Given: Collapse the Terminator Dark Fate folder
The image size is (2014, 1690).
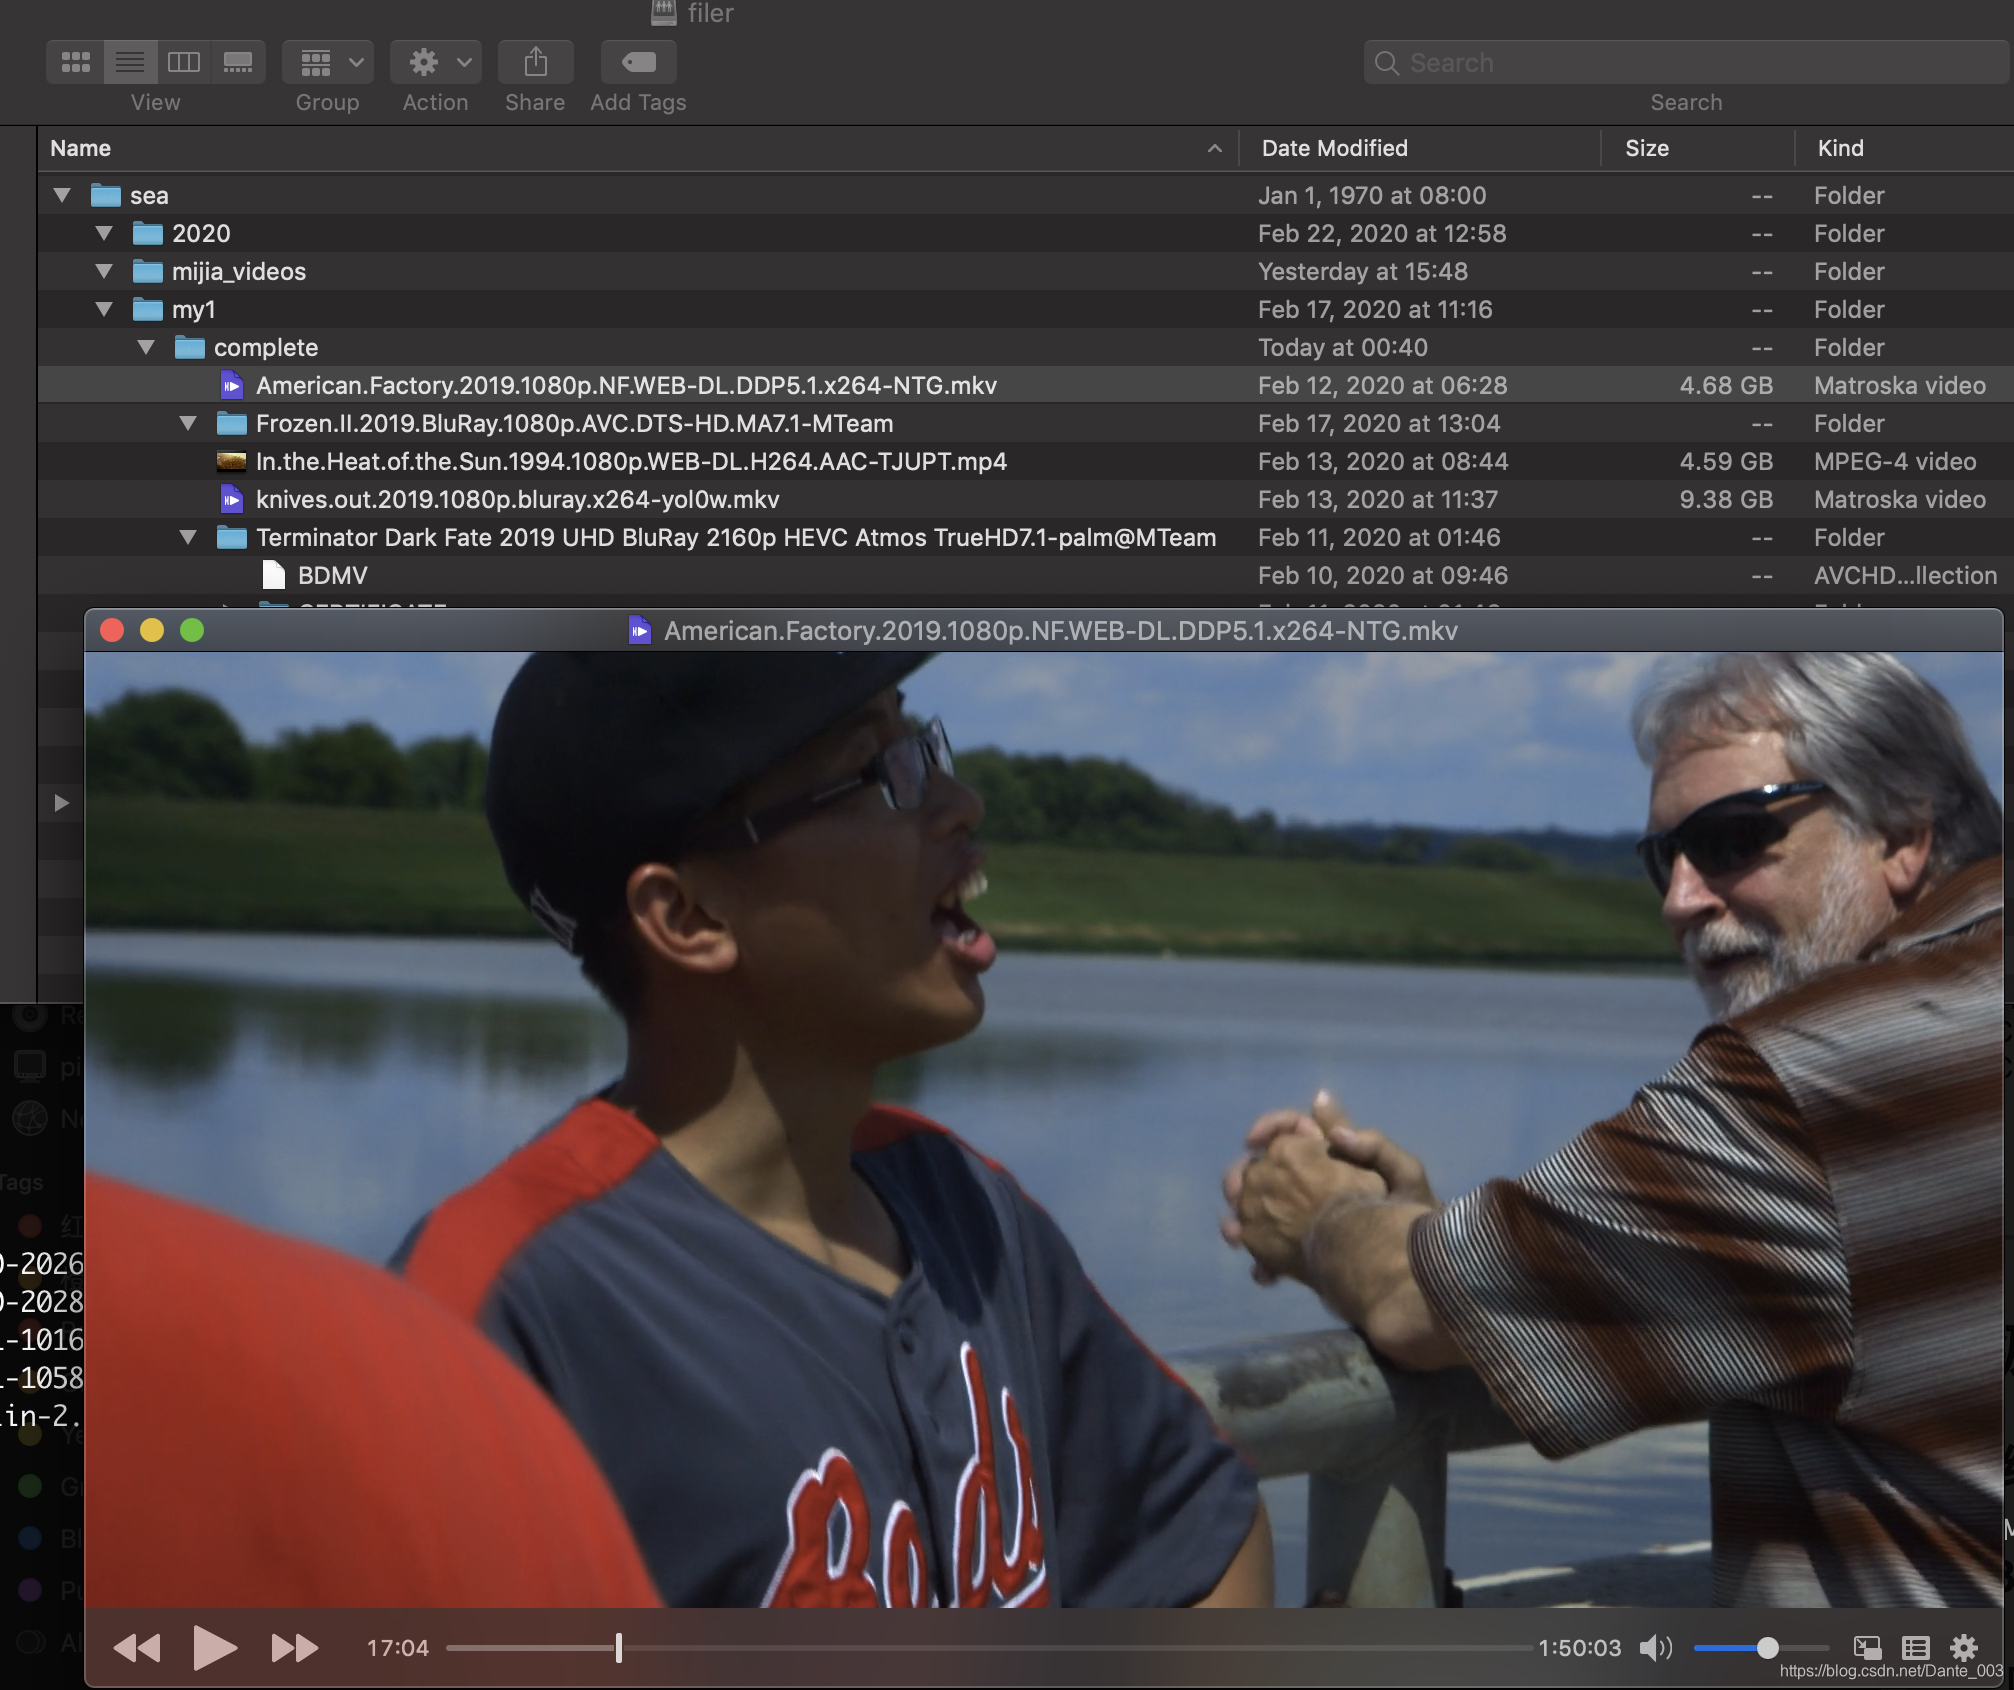Looking at the screenshot, I should [188, 537].
